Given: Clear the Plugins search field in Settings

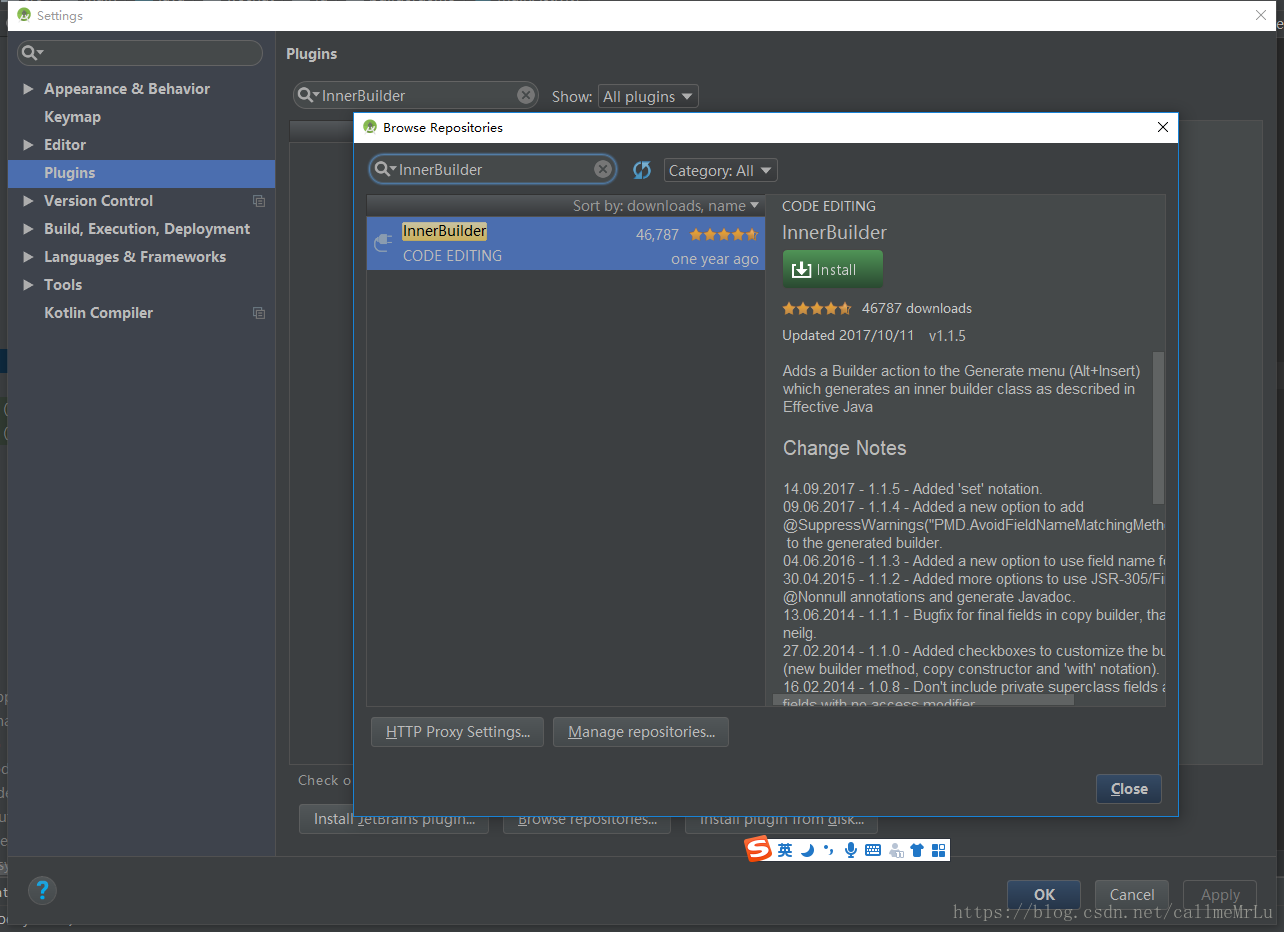Looking at the screenshot, I should click(526, 95).
